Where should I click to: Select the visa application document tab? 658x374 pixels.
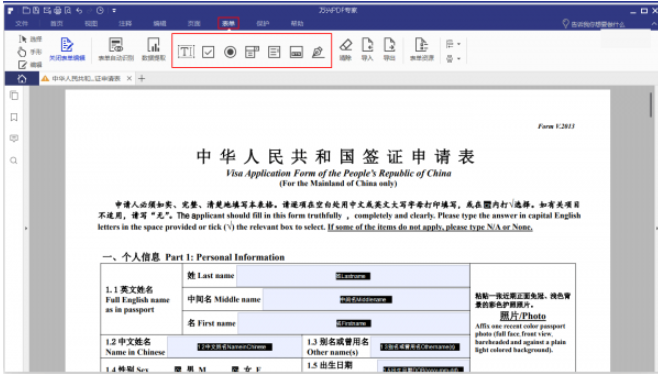click(86, 78)
